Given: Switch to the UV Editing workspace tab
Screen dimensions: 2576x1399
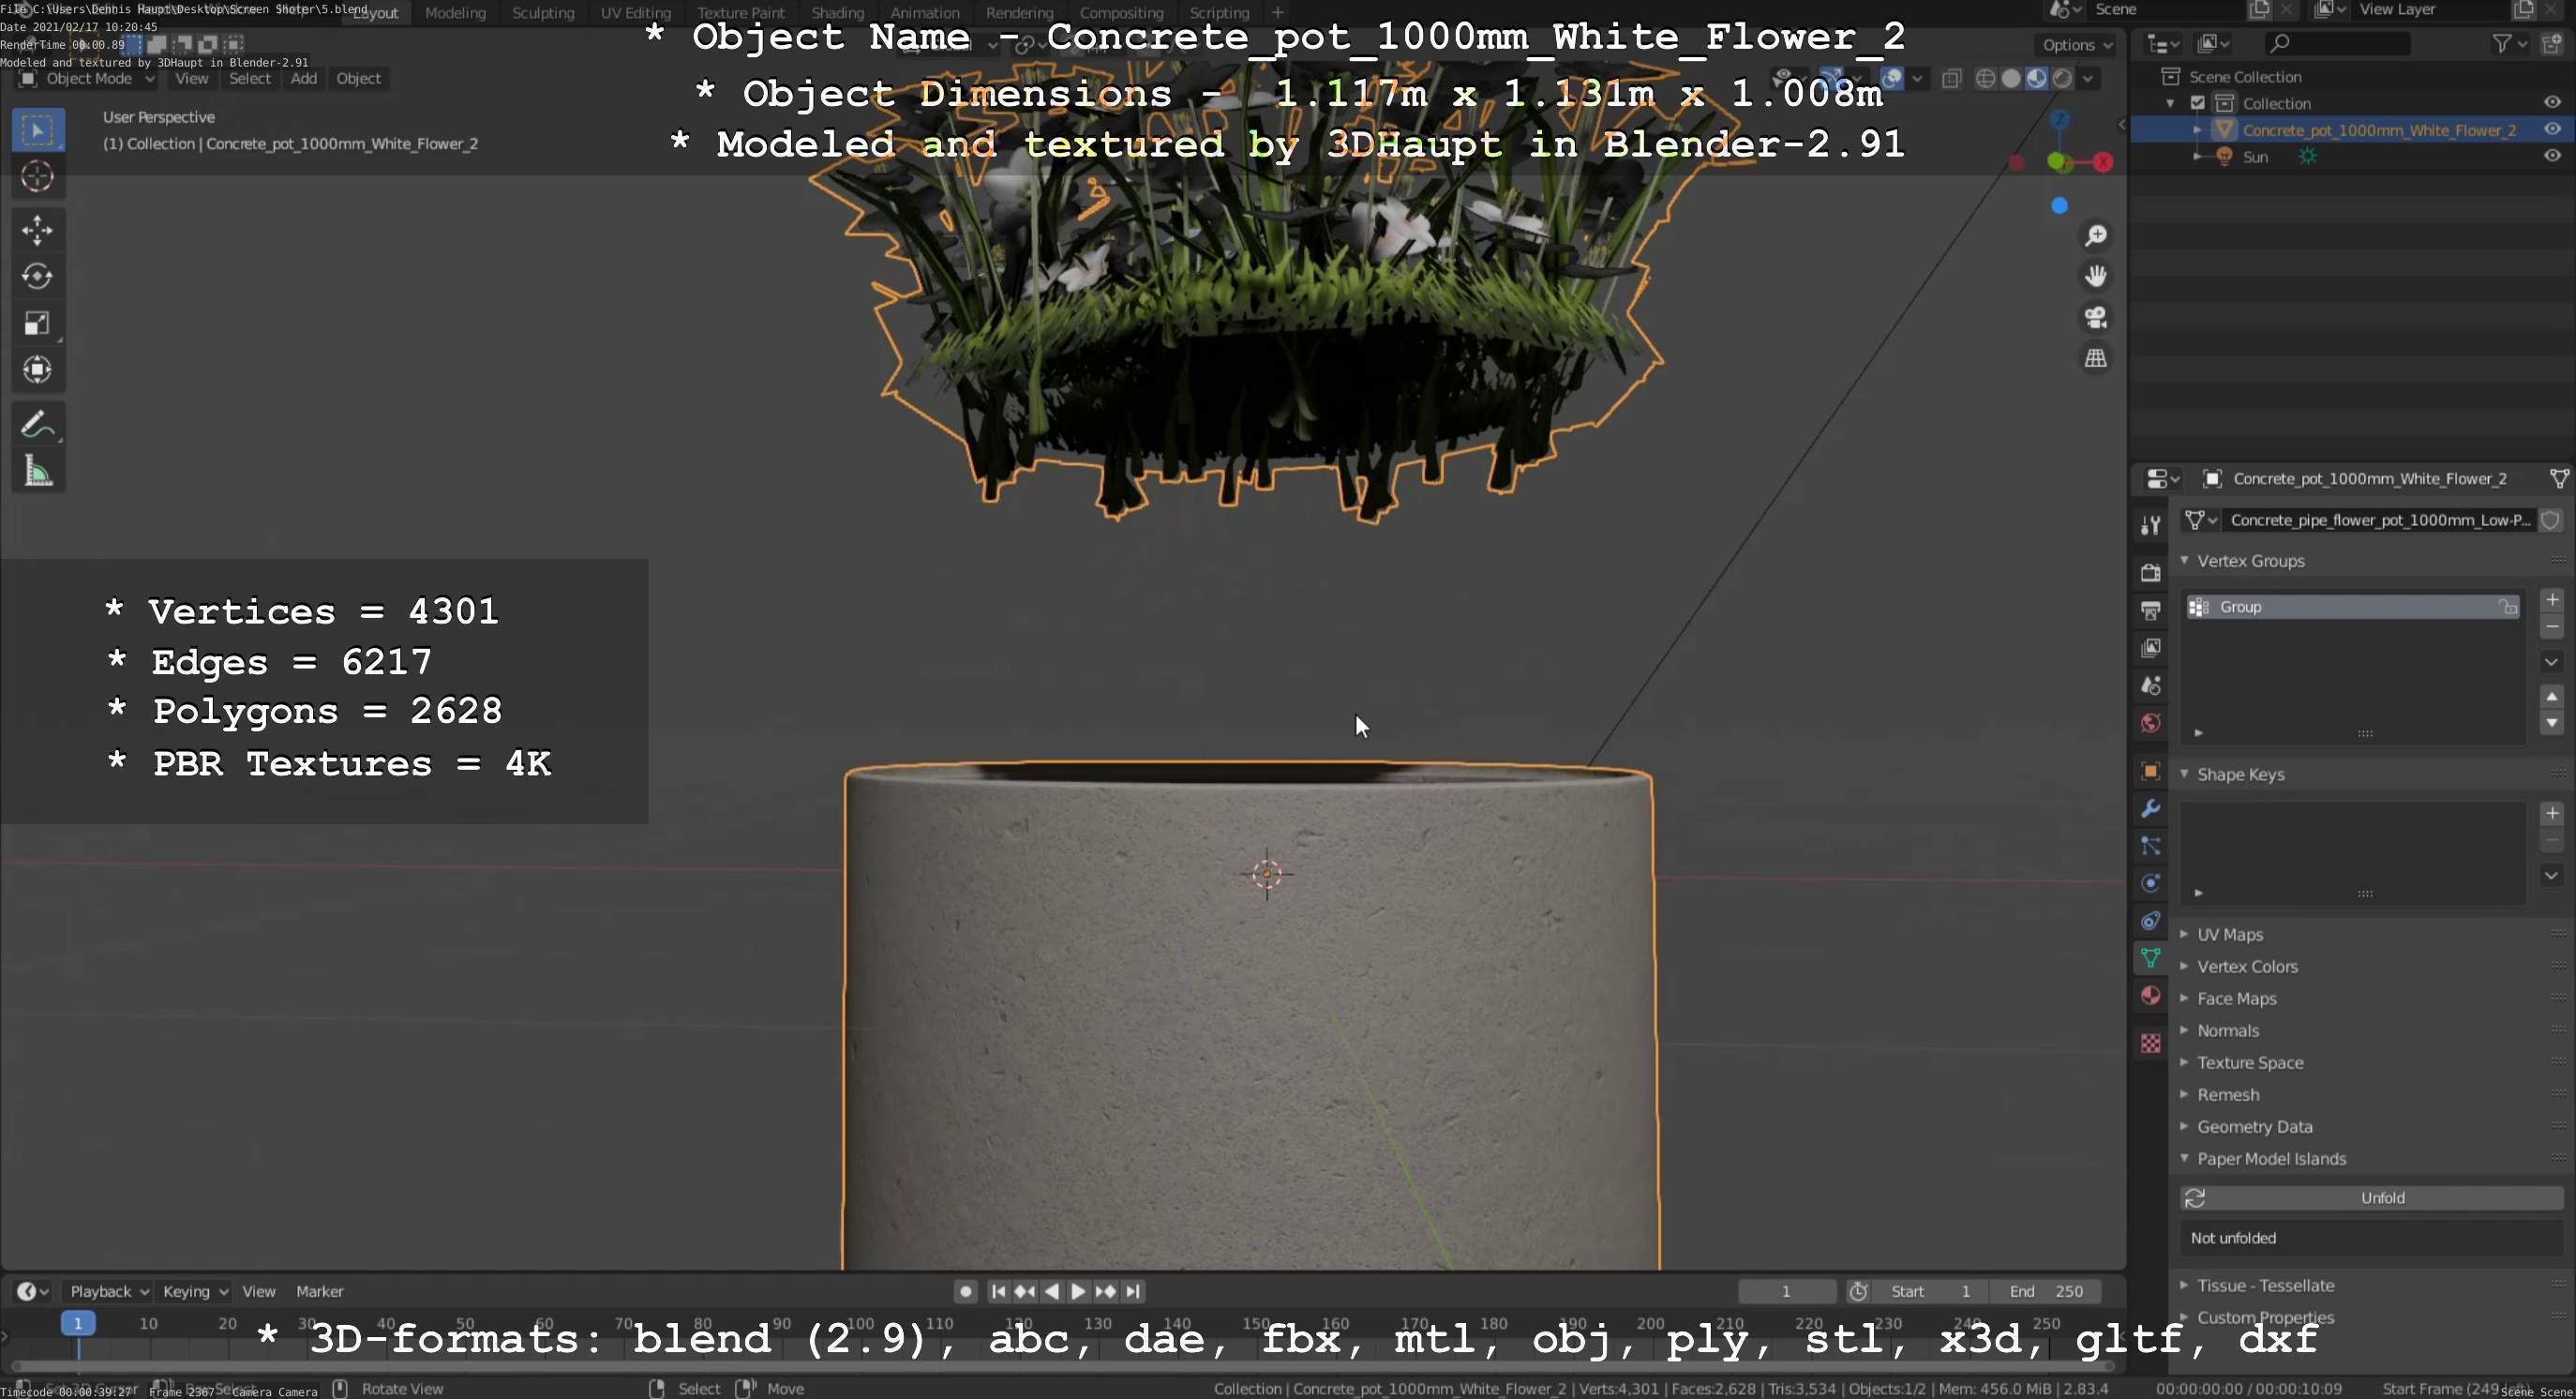Looking at the screenshot, I should tap(635, 13).
